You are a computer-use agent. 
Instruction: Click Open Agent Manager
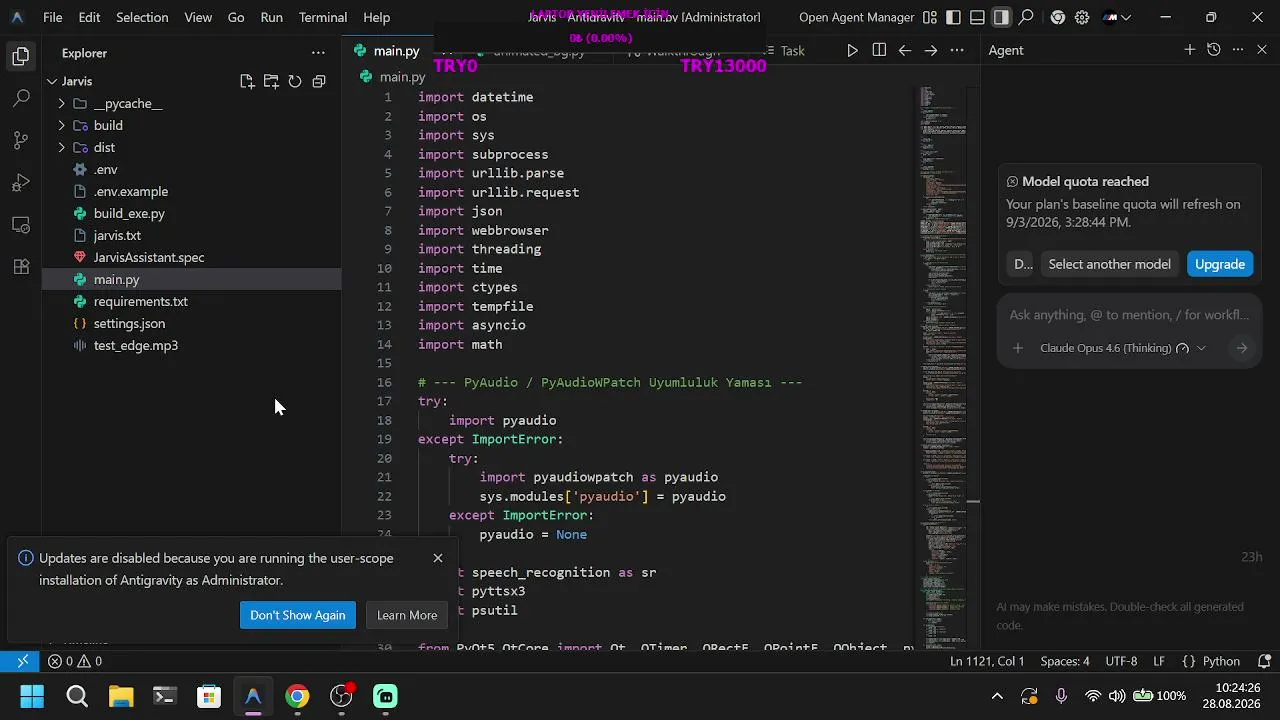pyautogui.click(x=856, y=17)
